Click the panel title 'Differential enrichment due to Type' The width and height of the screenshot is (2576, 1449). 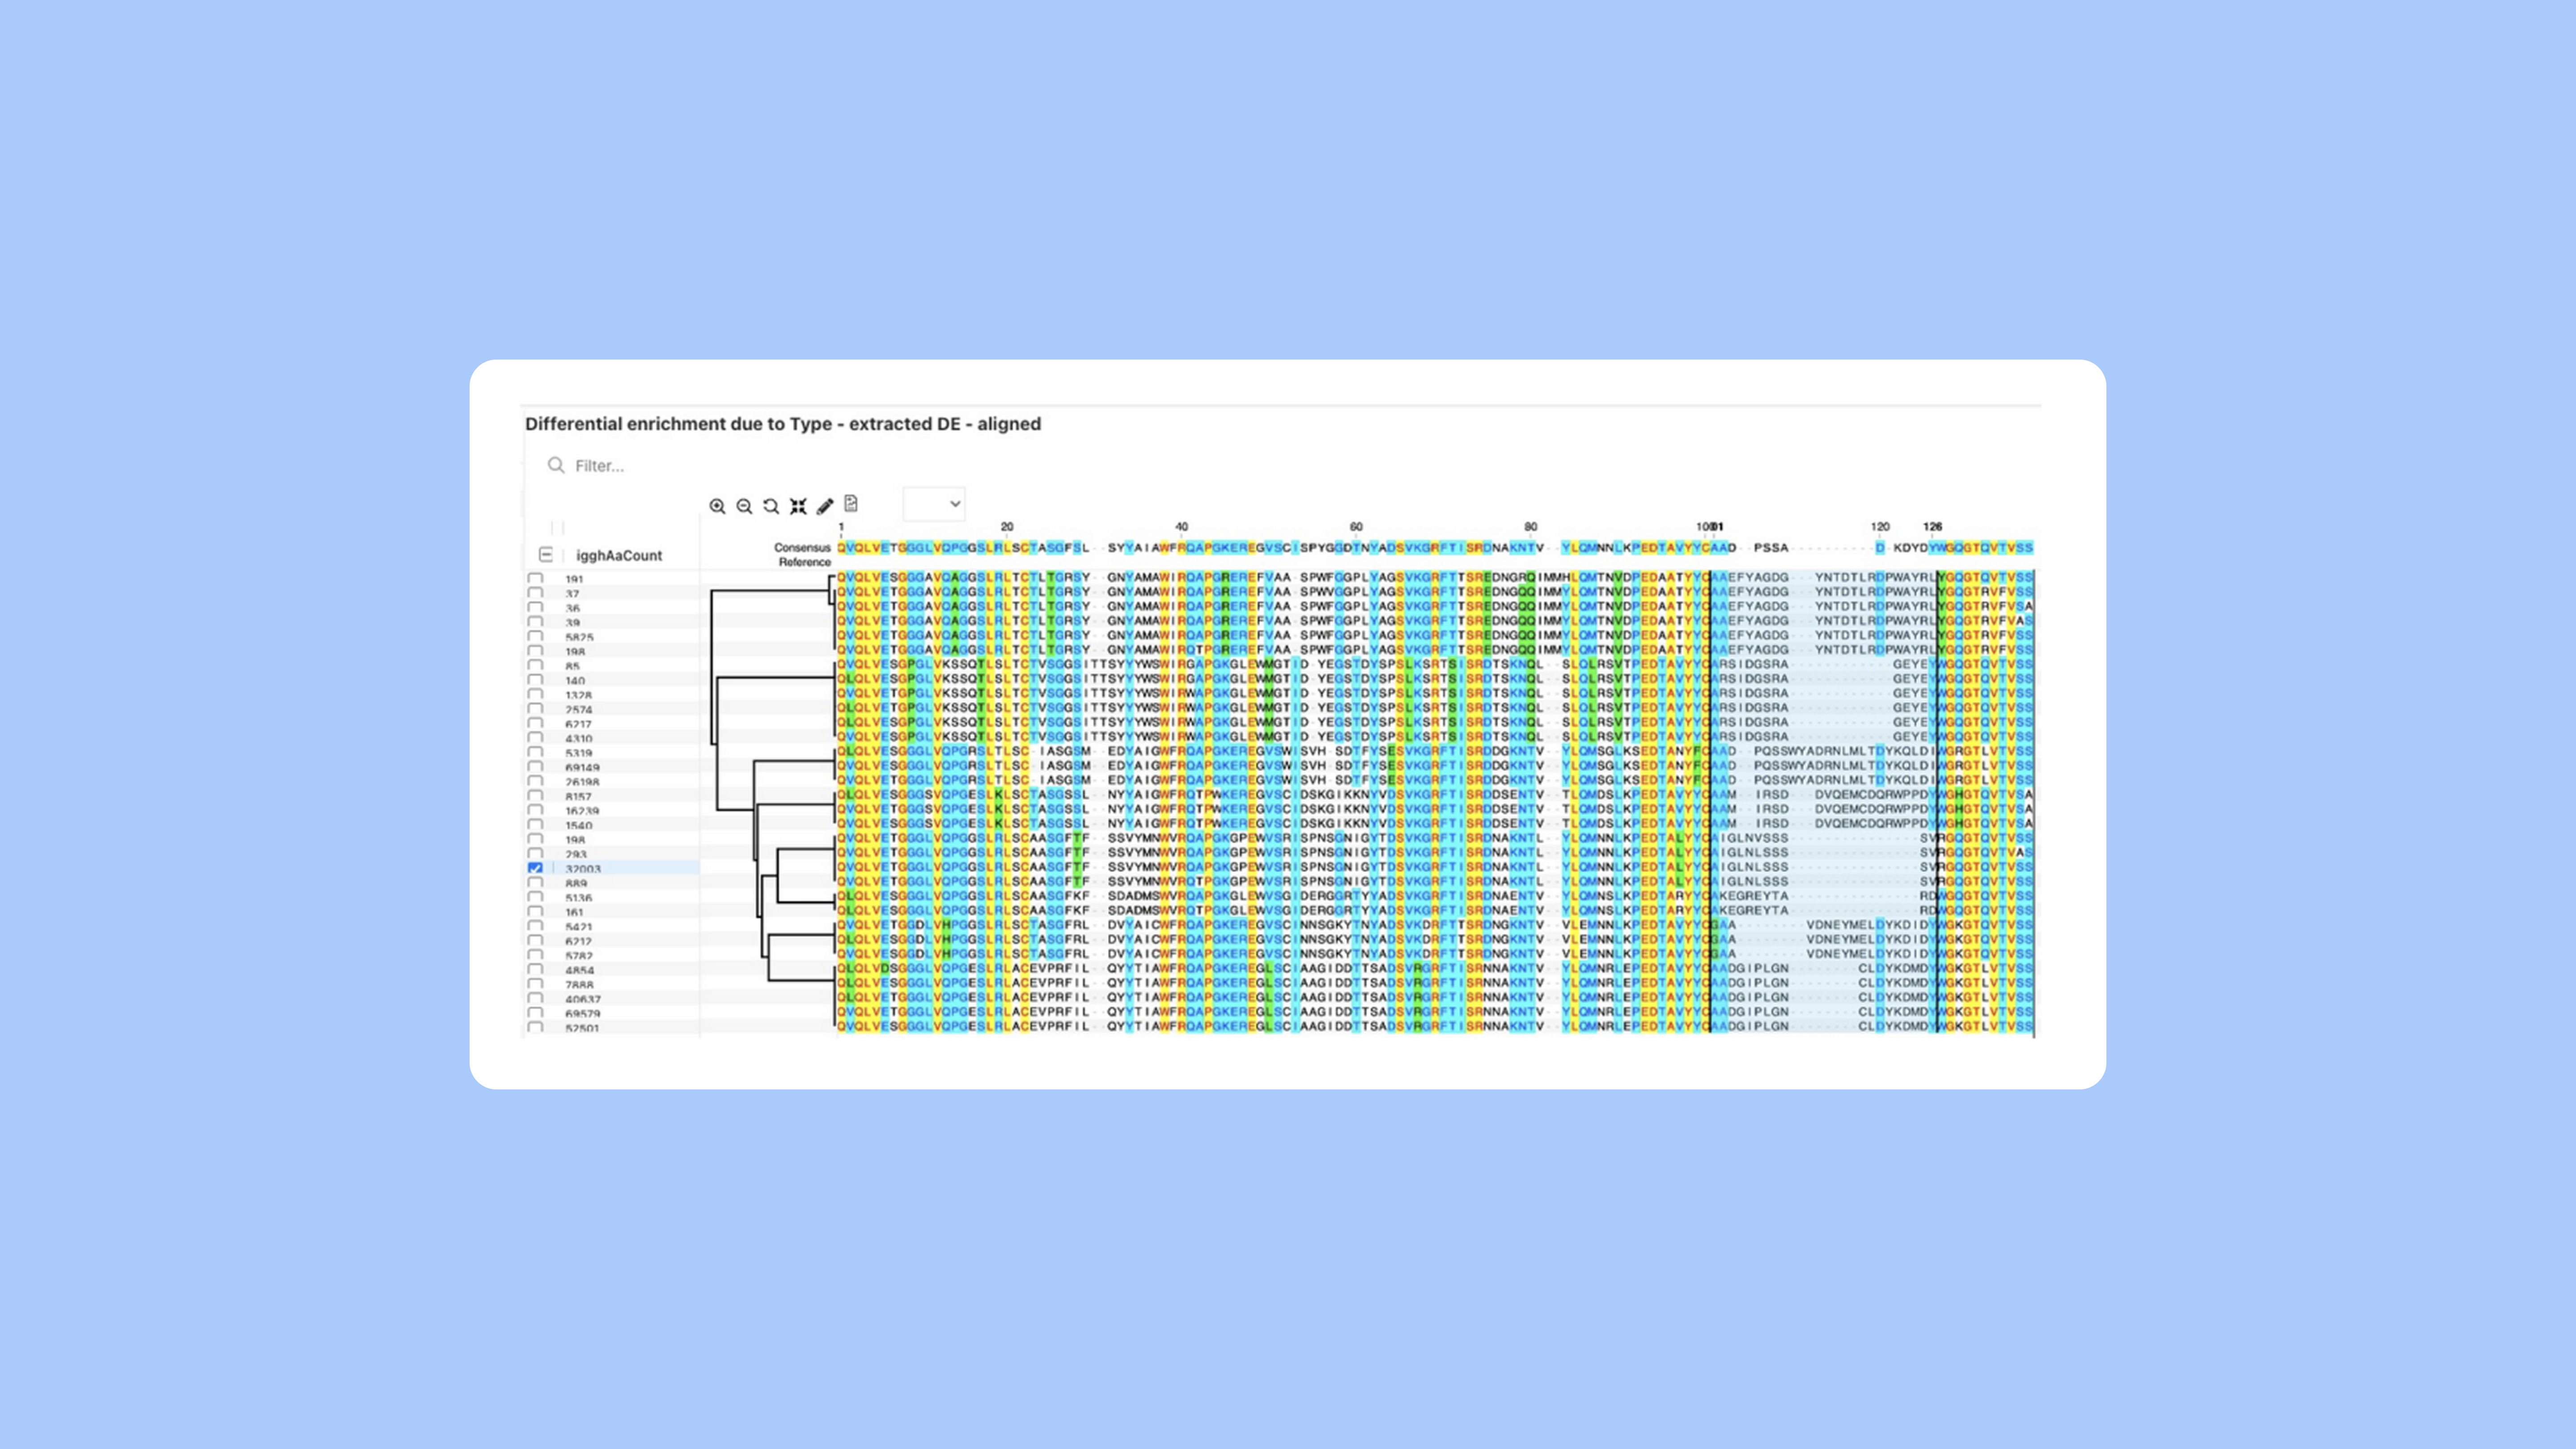(679, 424)
